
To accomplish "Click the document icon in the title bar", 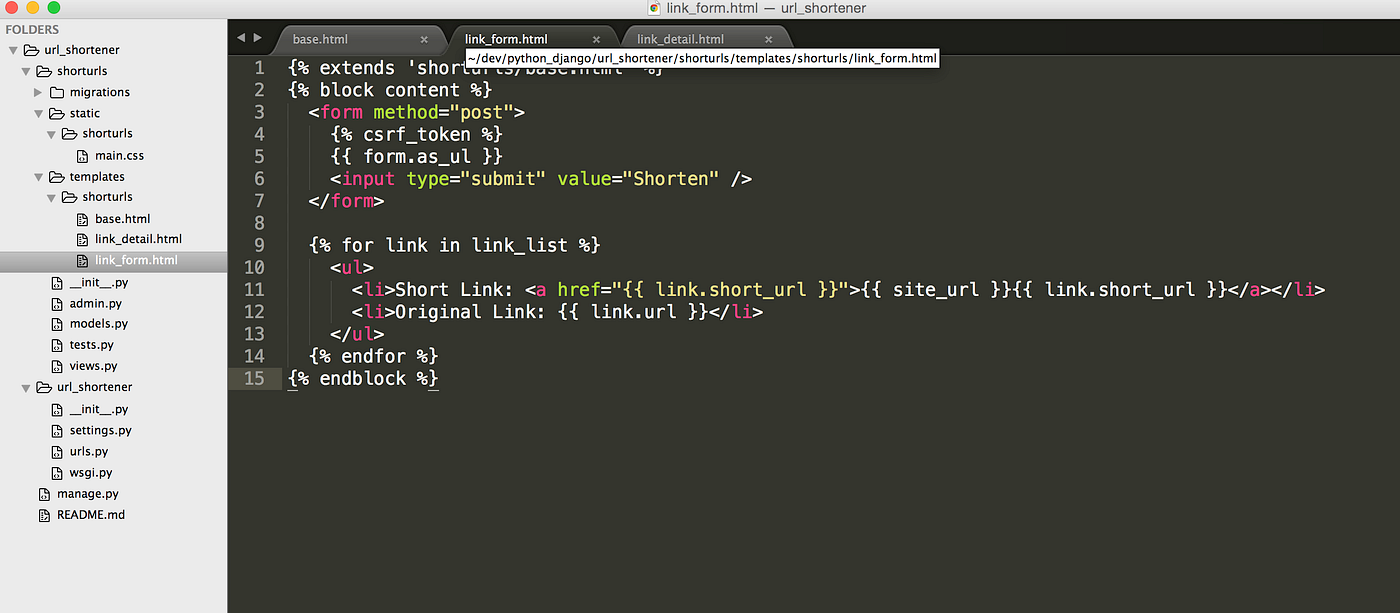I will click(655, 8).
